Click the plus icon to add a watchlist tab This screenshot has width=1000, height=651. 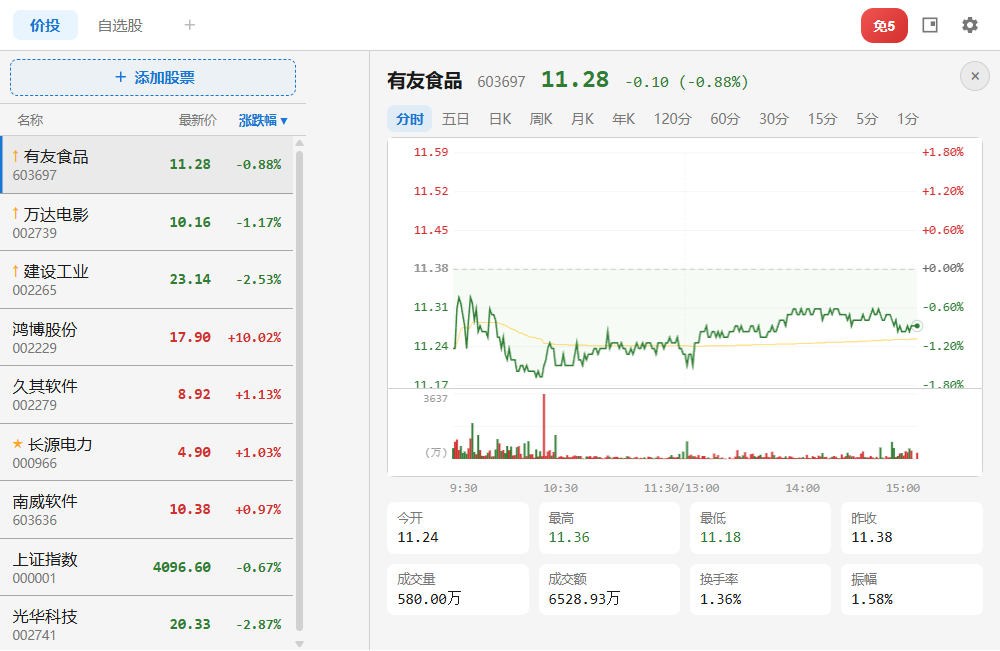tap(189, 24)
